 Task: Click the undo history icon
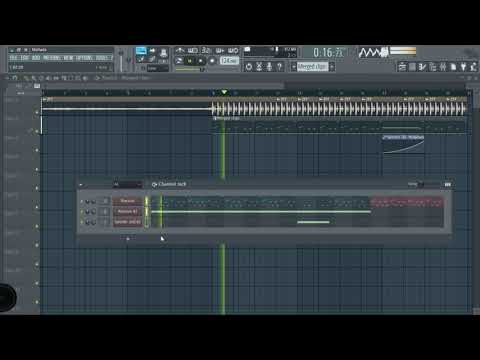click(x=249, y=67)
